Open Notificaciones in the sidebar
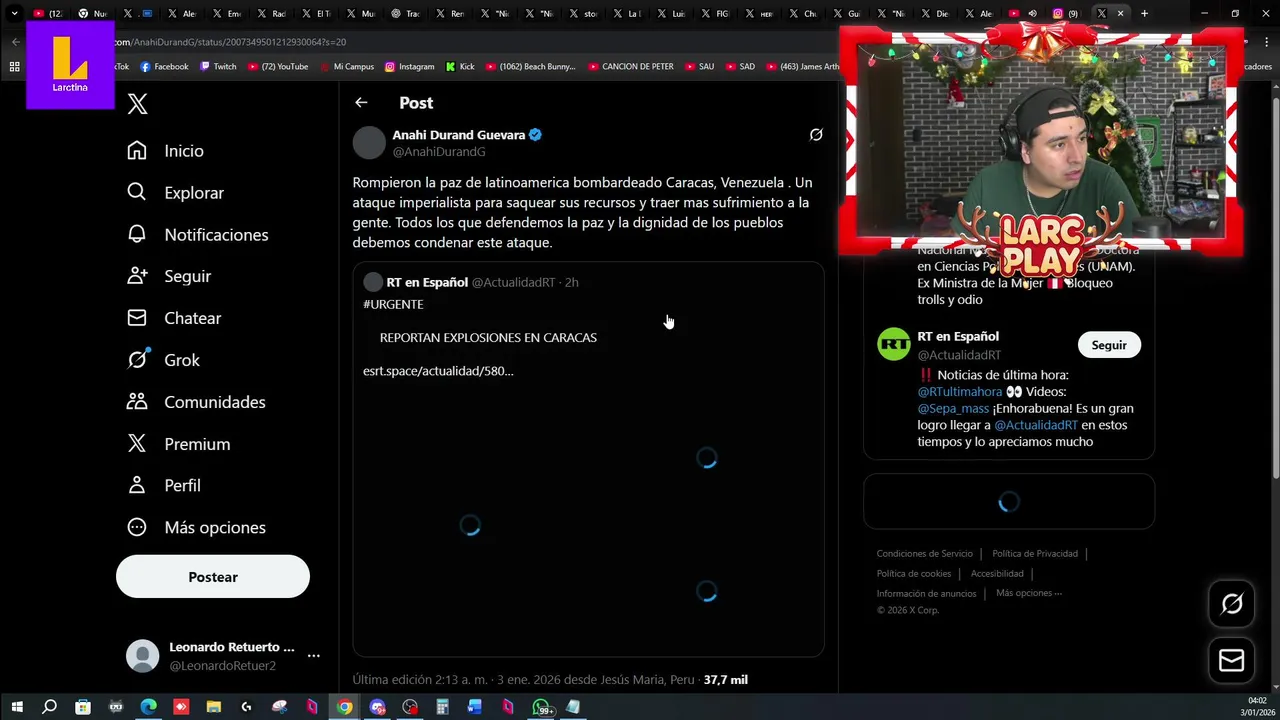 [x=198, y=235]
